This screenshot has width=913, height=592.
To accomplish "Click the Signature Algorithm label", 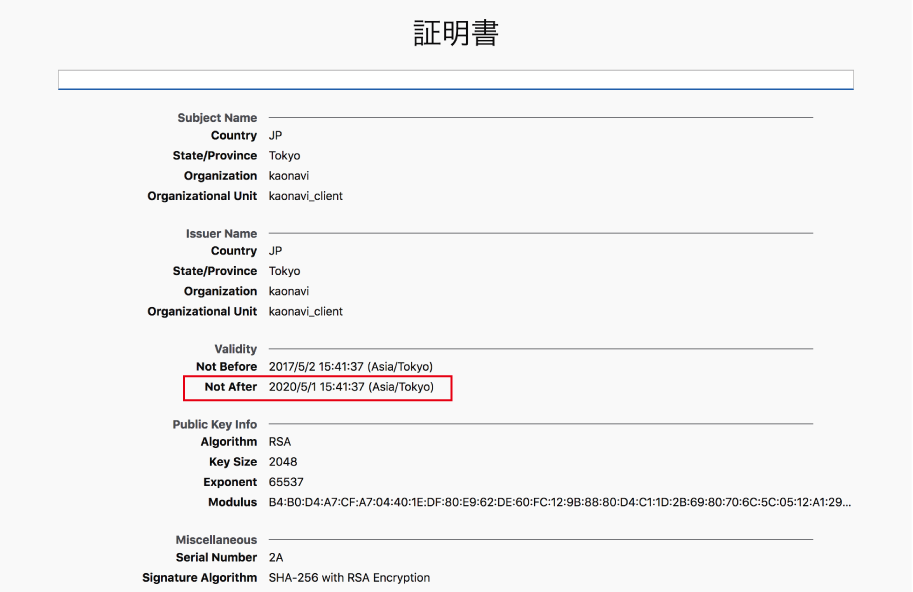I will tap(200, 578).
